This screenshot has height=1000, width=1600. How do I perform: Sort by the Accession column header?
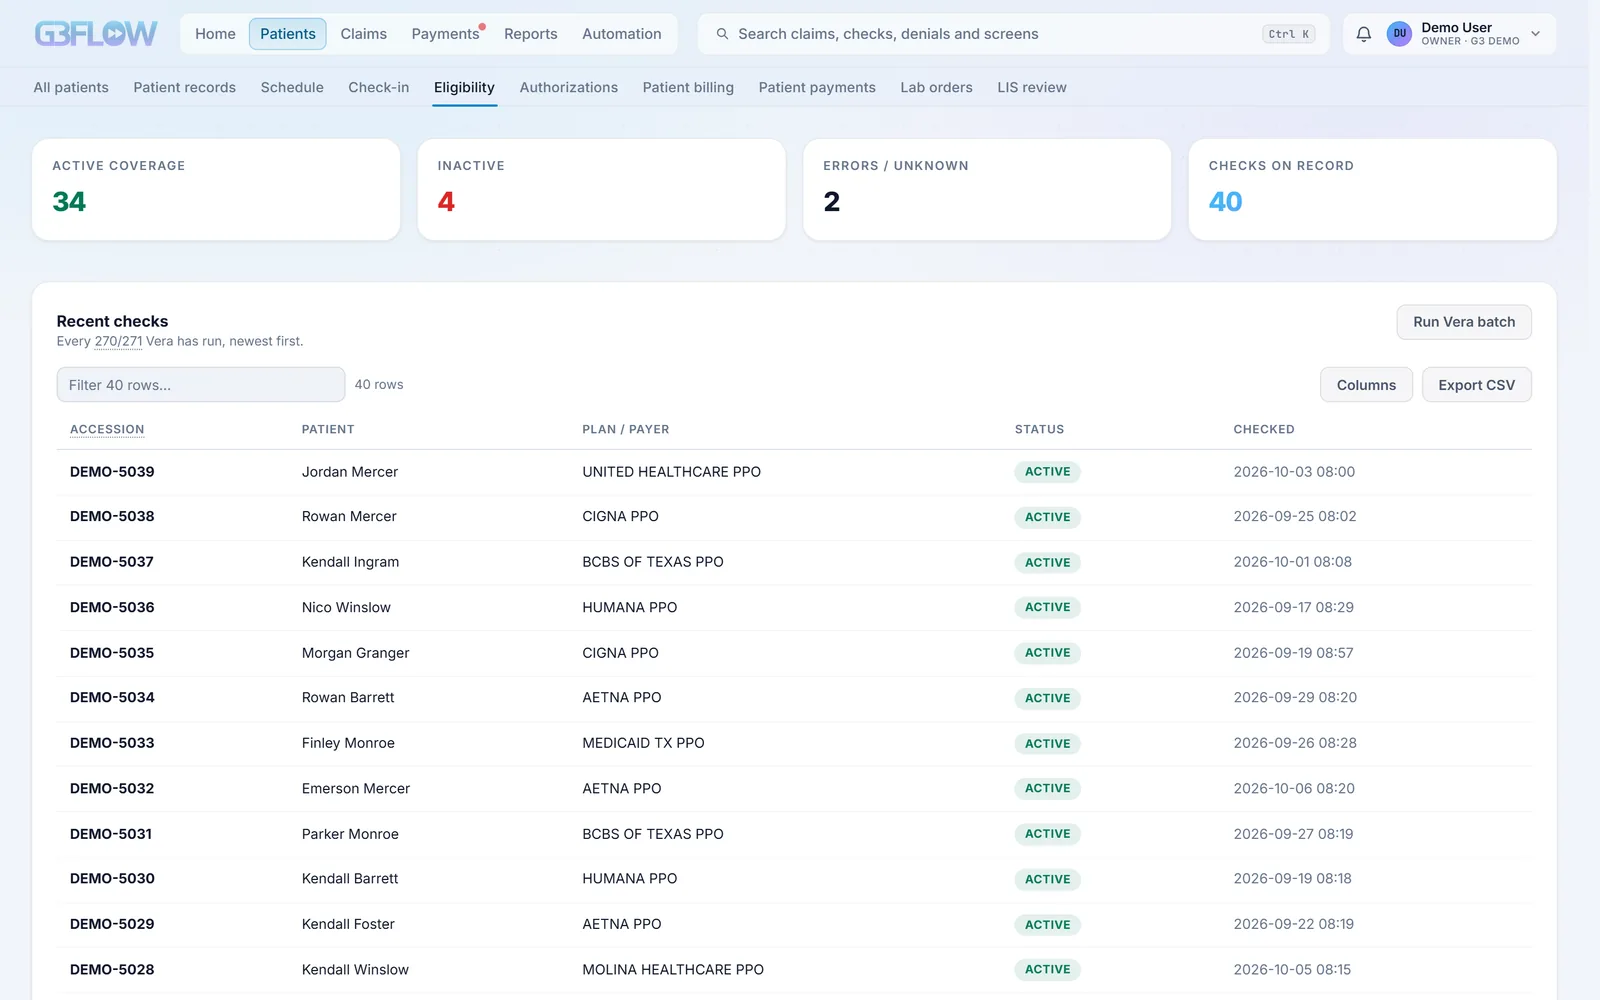coord(107,429)
